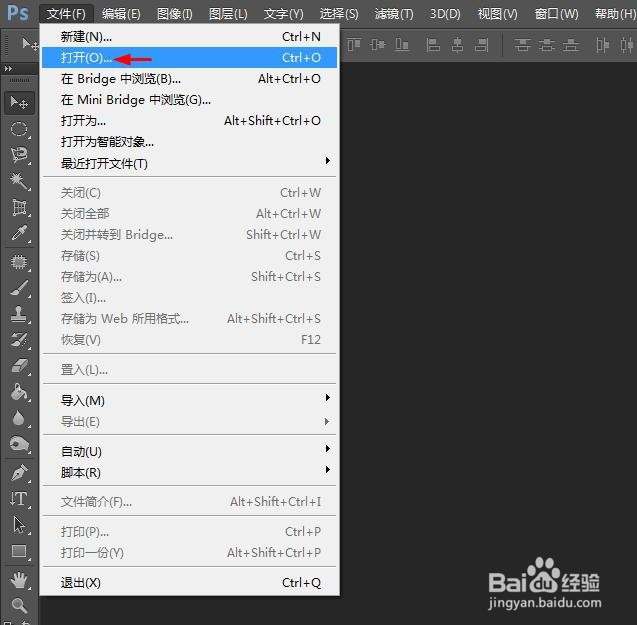
Task: Choose 在 Bridge 中浏览(B)... entry
Action: pyautogui.click(x=189, y=78)
